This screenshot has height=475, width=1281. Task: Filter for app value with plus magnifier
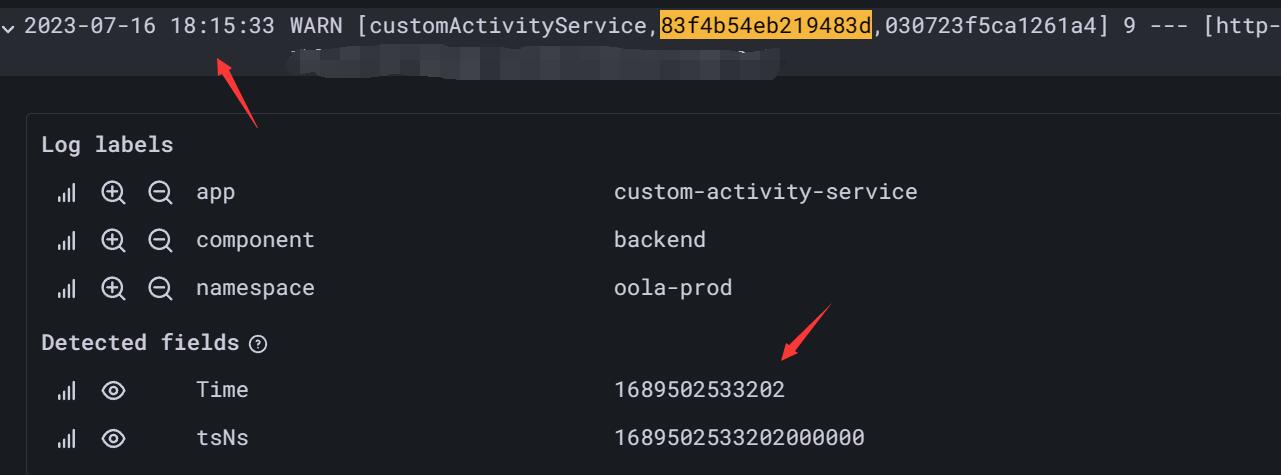pos(113,192)
